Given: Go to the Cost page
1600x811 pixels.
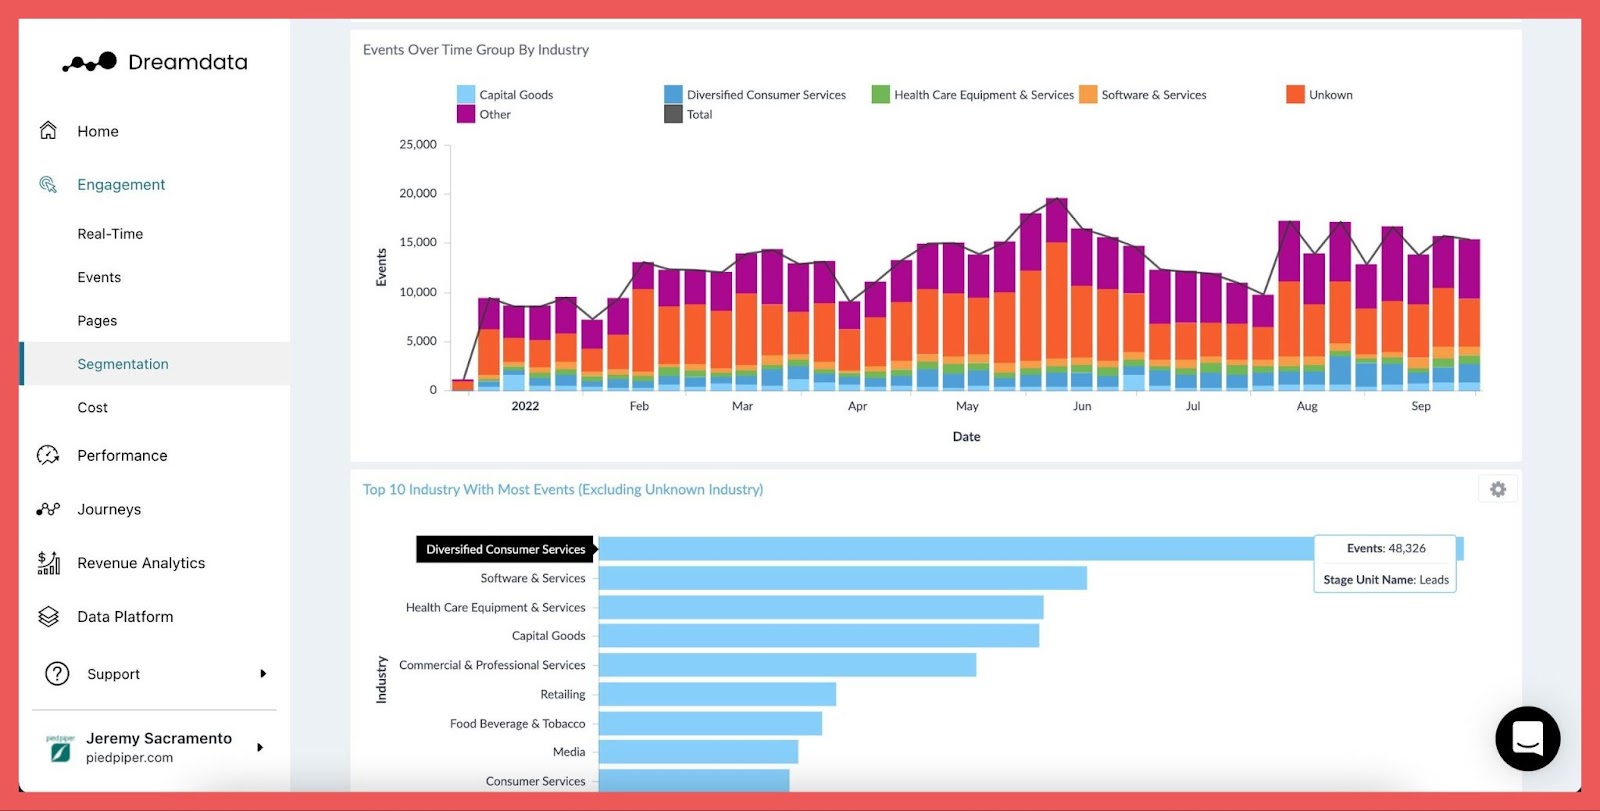Looking at the screenshot, I should pyautogui.click(x=92, y=408).
